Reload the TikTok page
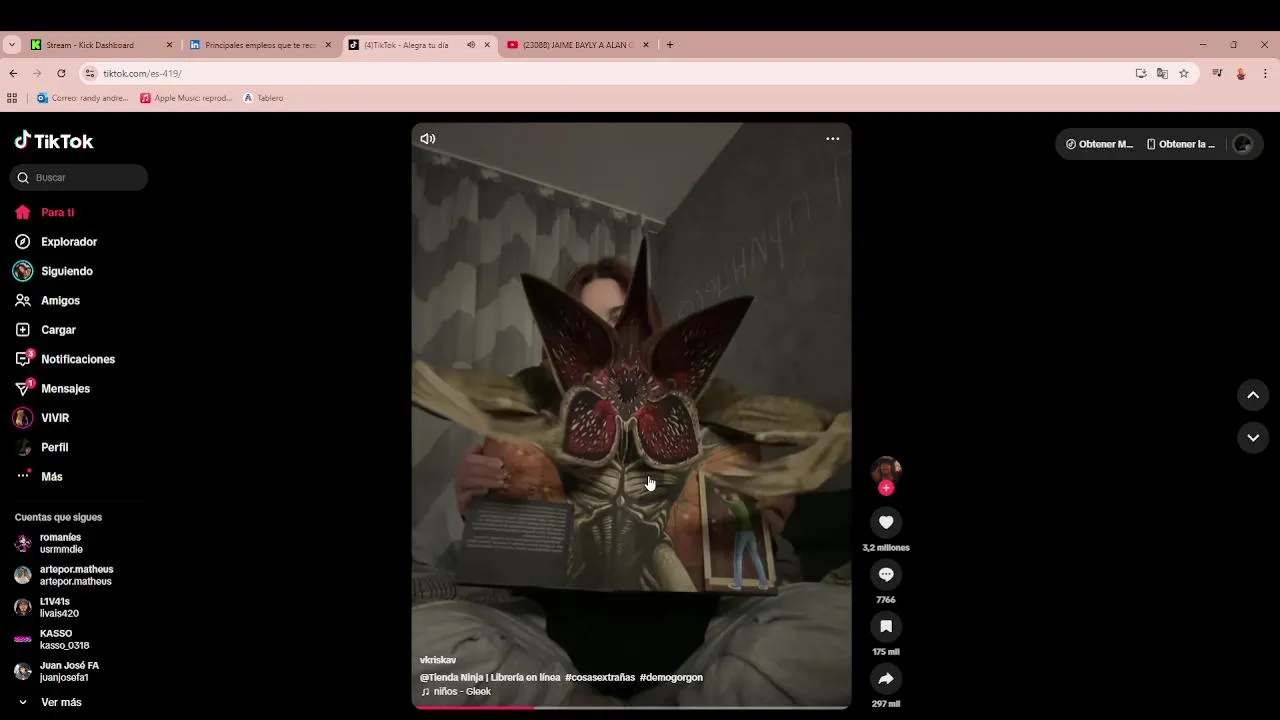The width and height of the screenshot is (1280, 720). click(61, 73)
